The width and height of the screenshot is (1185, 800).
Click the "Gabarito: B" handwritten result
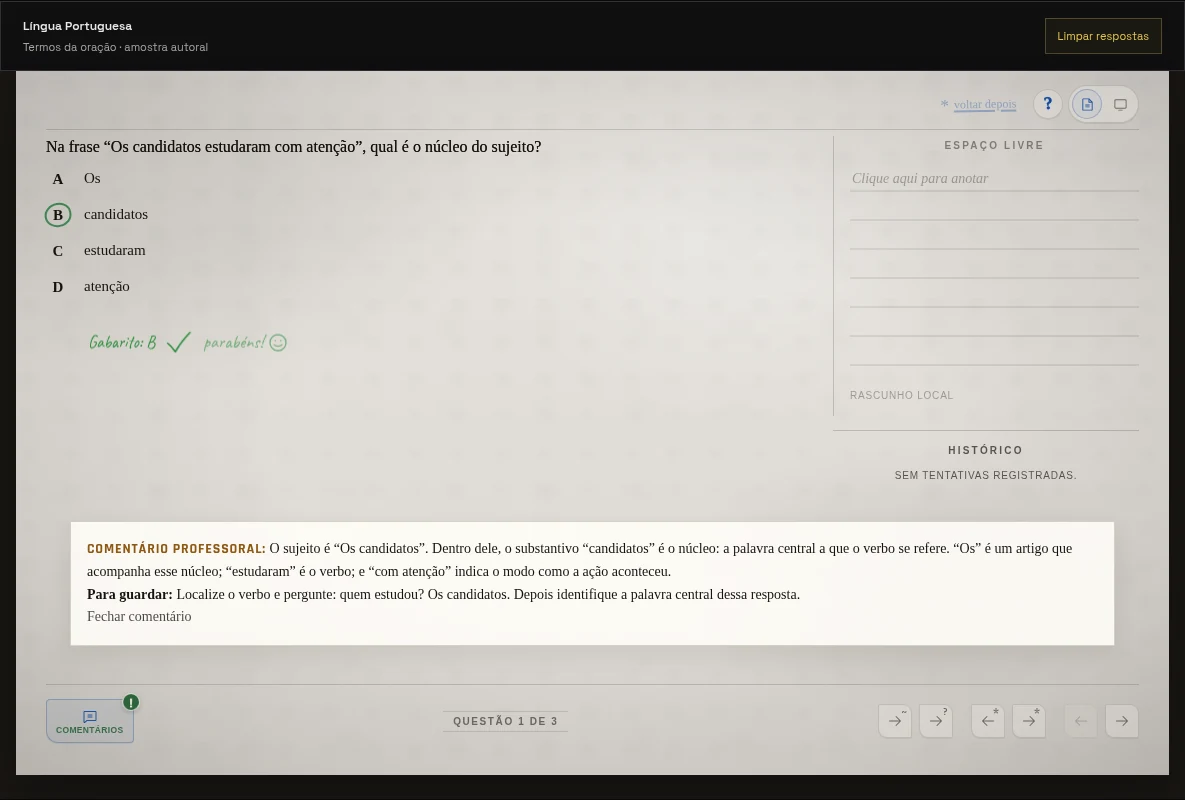[x=122, y=342]
